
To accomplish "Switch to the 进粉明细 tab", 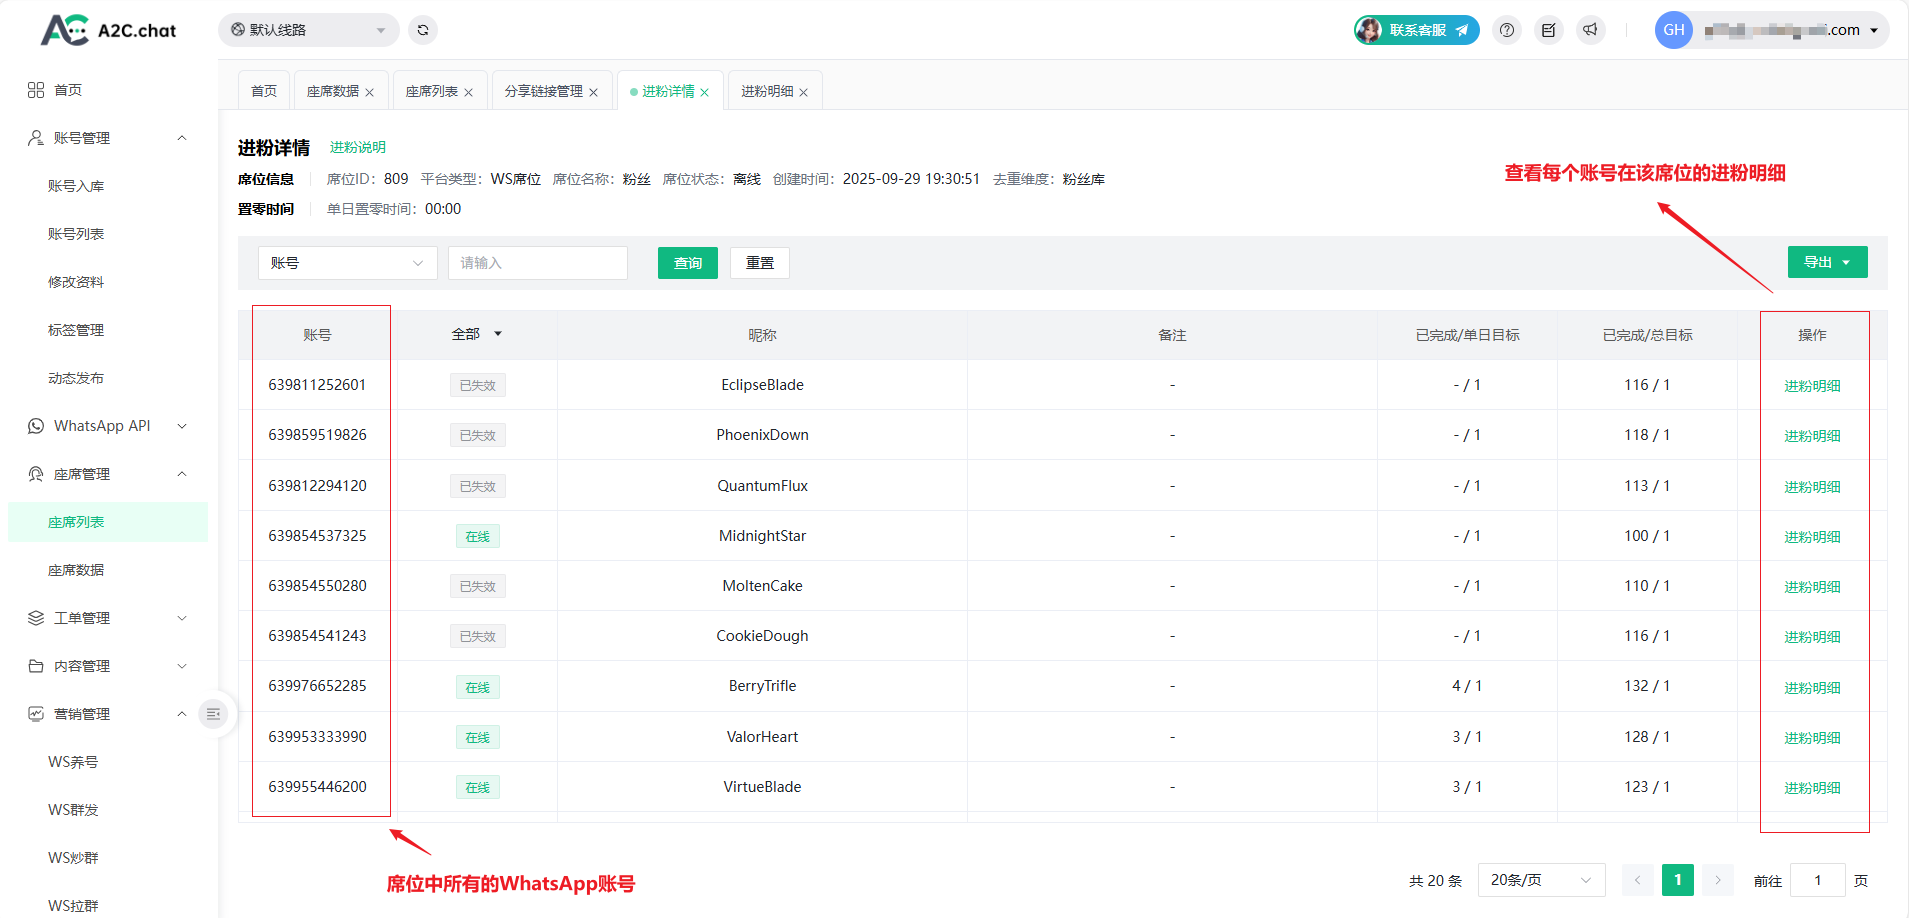I will 766,91.
